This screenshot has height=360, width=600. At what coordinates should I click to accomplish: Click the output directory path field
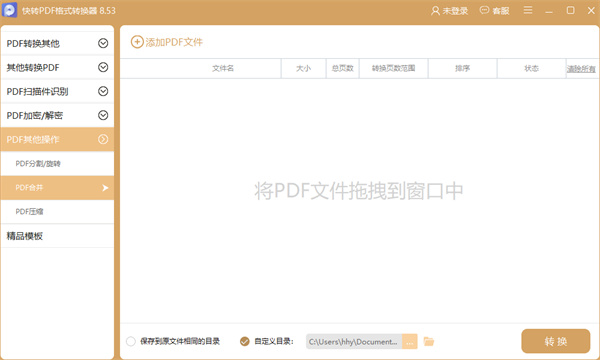354,342
